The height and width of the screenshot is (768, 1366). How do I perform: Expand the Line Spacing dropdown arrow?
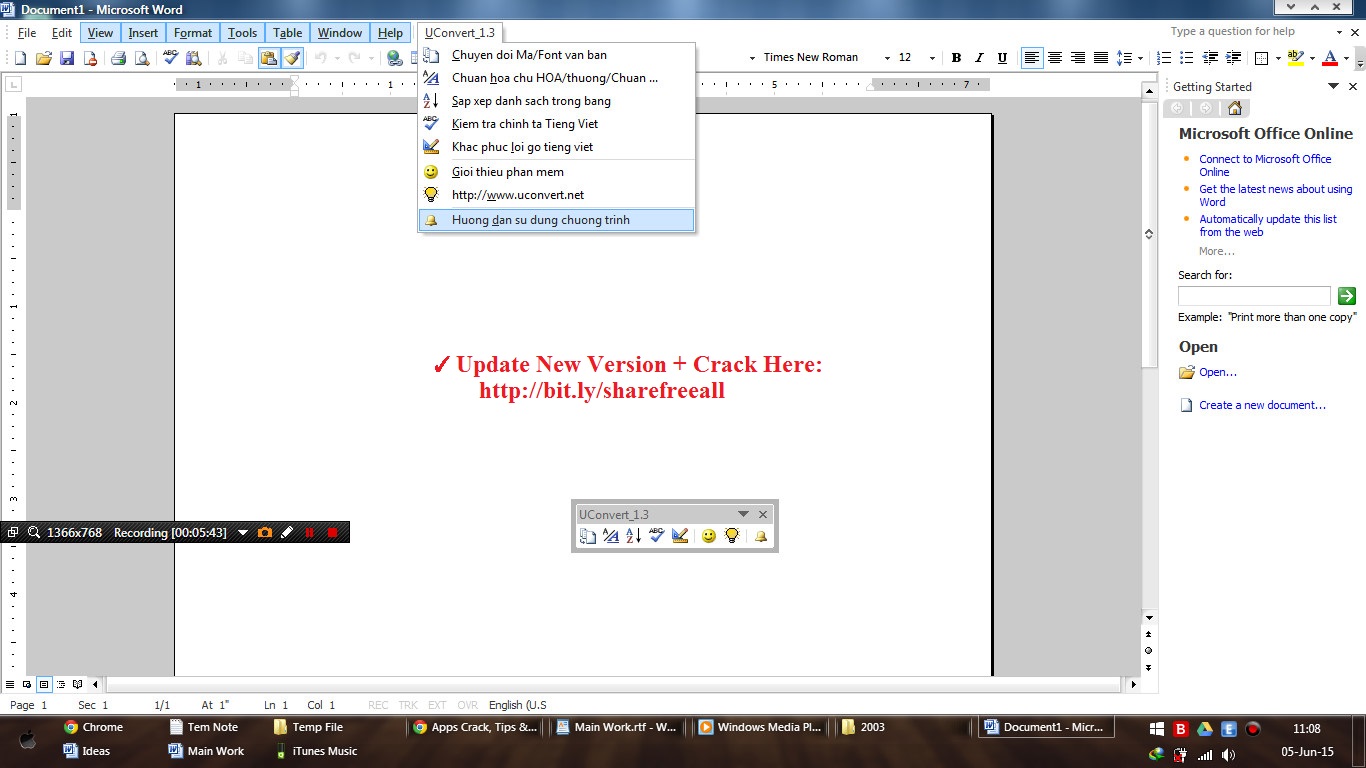(1140, 58)
